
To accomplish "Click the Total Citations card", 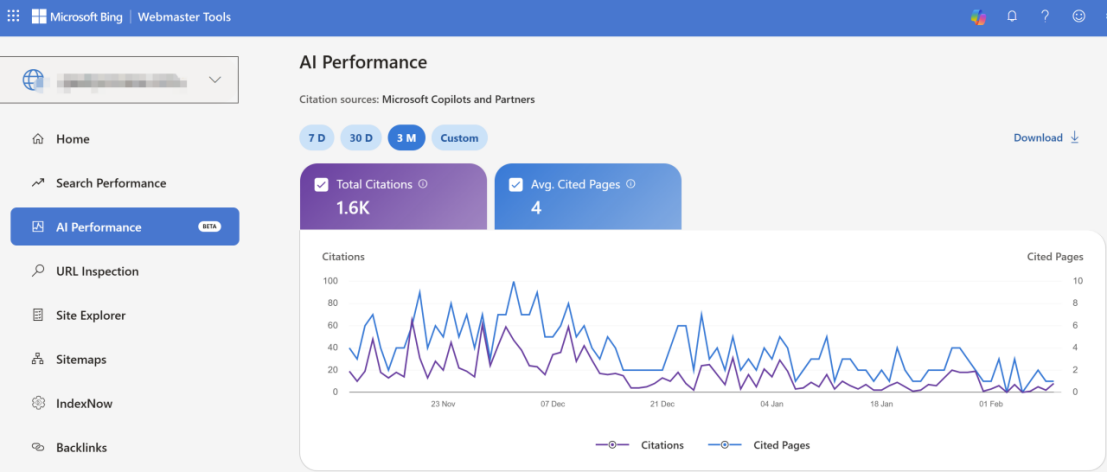I will (394, 196).
